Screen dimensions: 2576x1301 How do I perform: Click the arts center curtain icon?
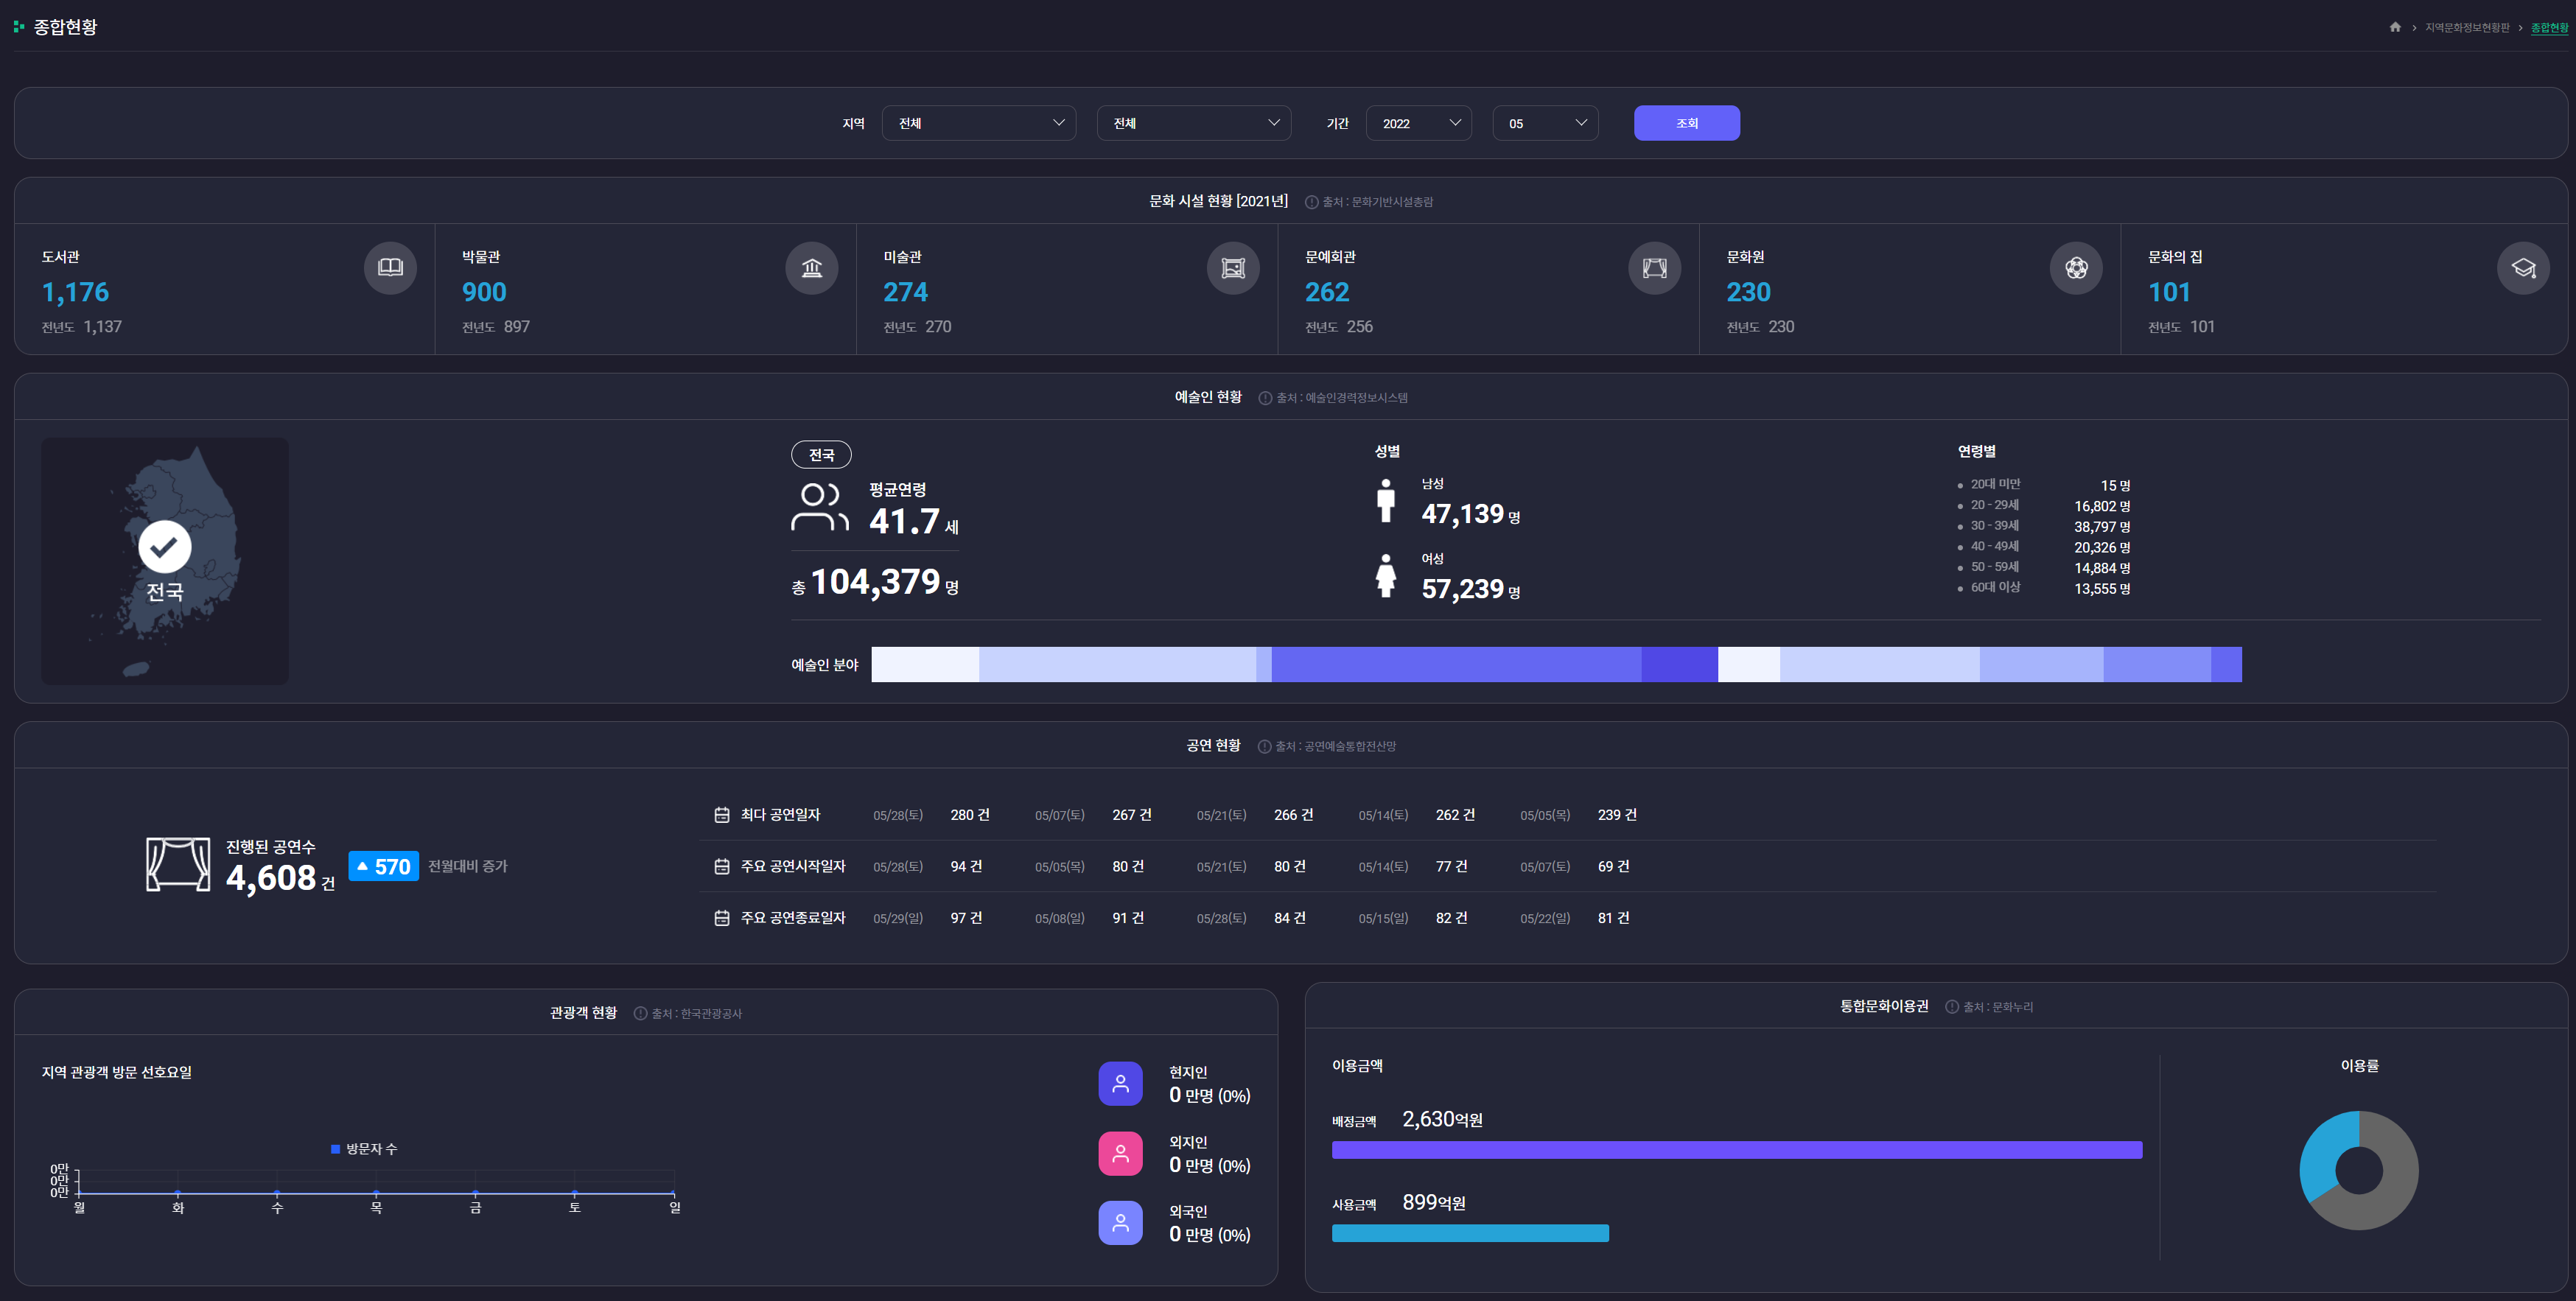click(x=1654, y=268)
